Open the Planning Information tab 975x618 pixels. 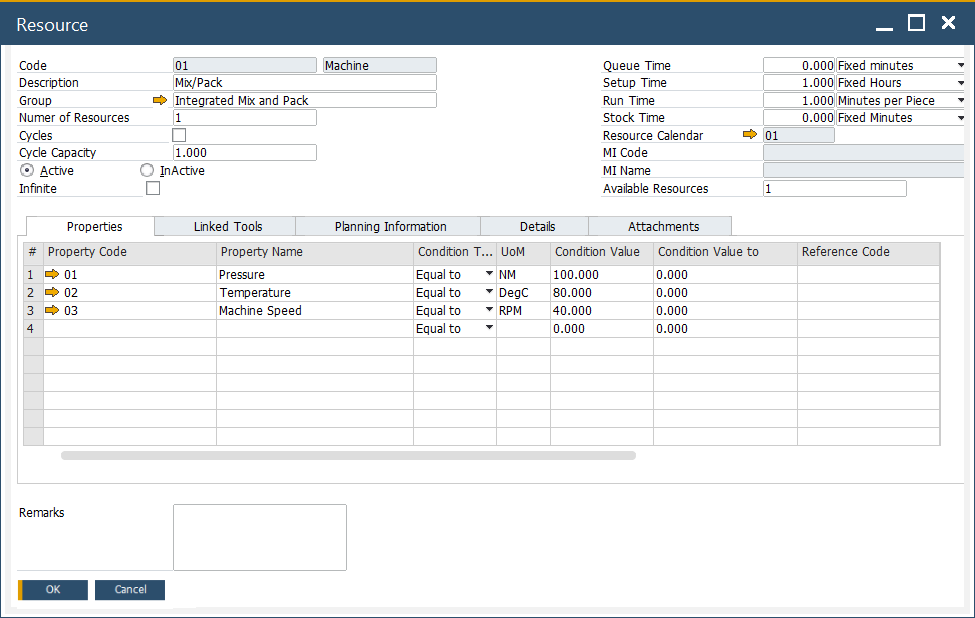point(390,226)
